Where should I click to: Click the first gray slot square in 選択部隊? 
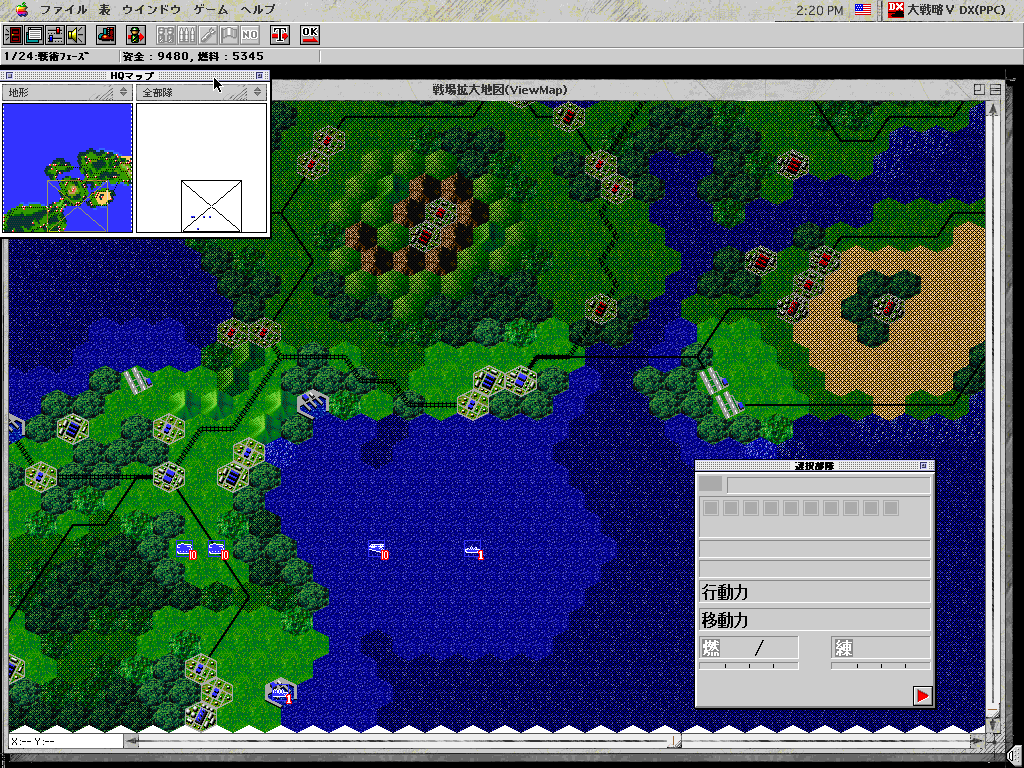pyautogui.click(x=711, y=508)
